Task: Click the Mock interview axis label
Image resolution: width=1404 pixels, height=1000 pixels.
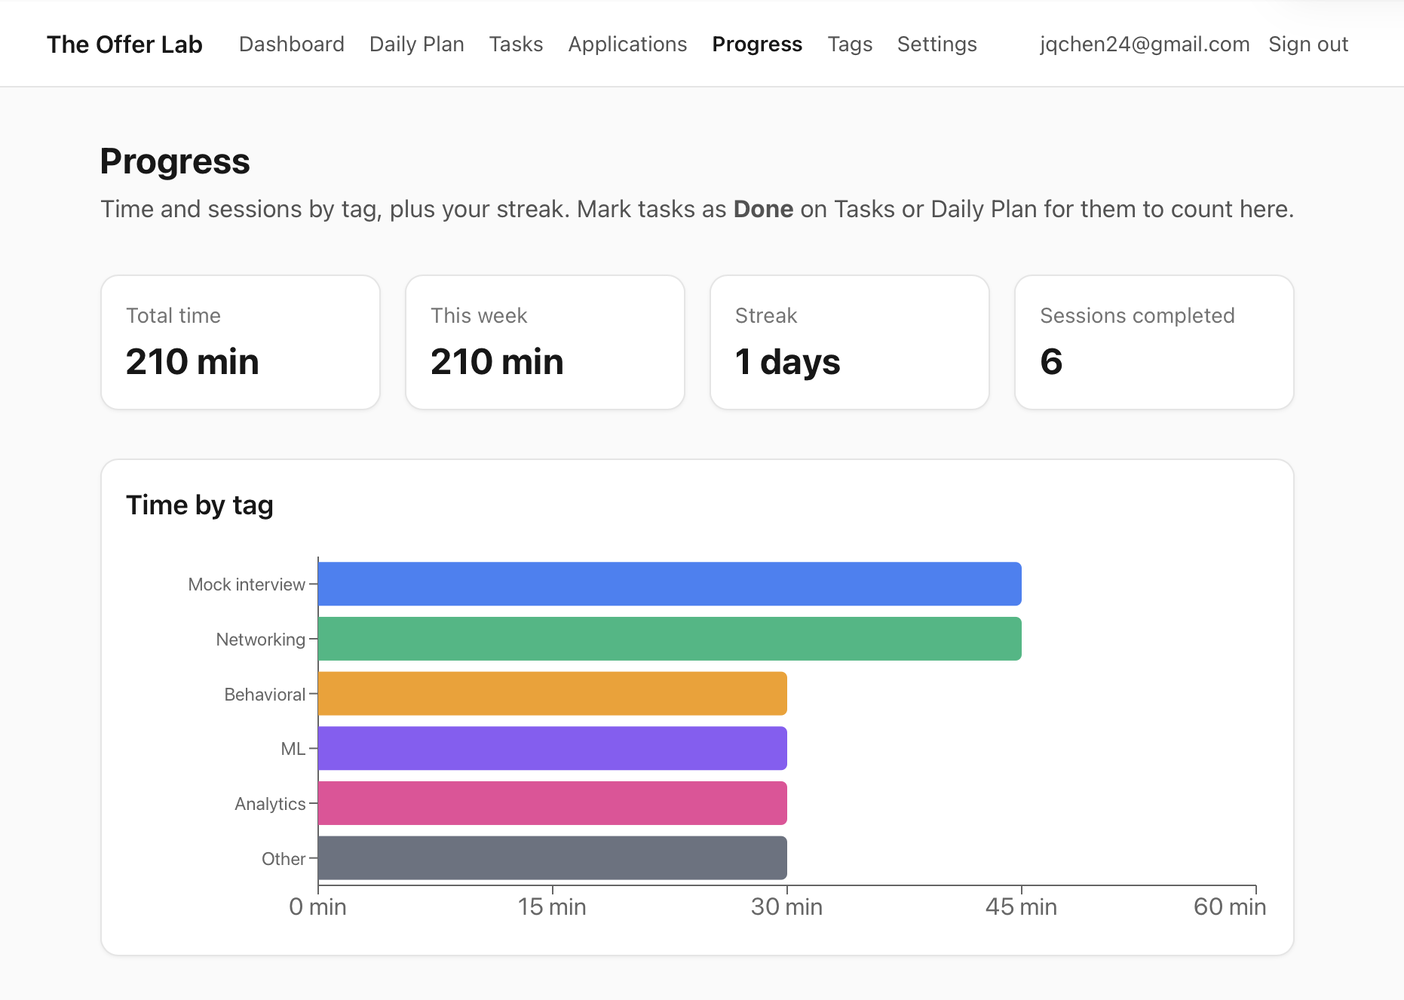Action: click(247, 584)
